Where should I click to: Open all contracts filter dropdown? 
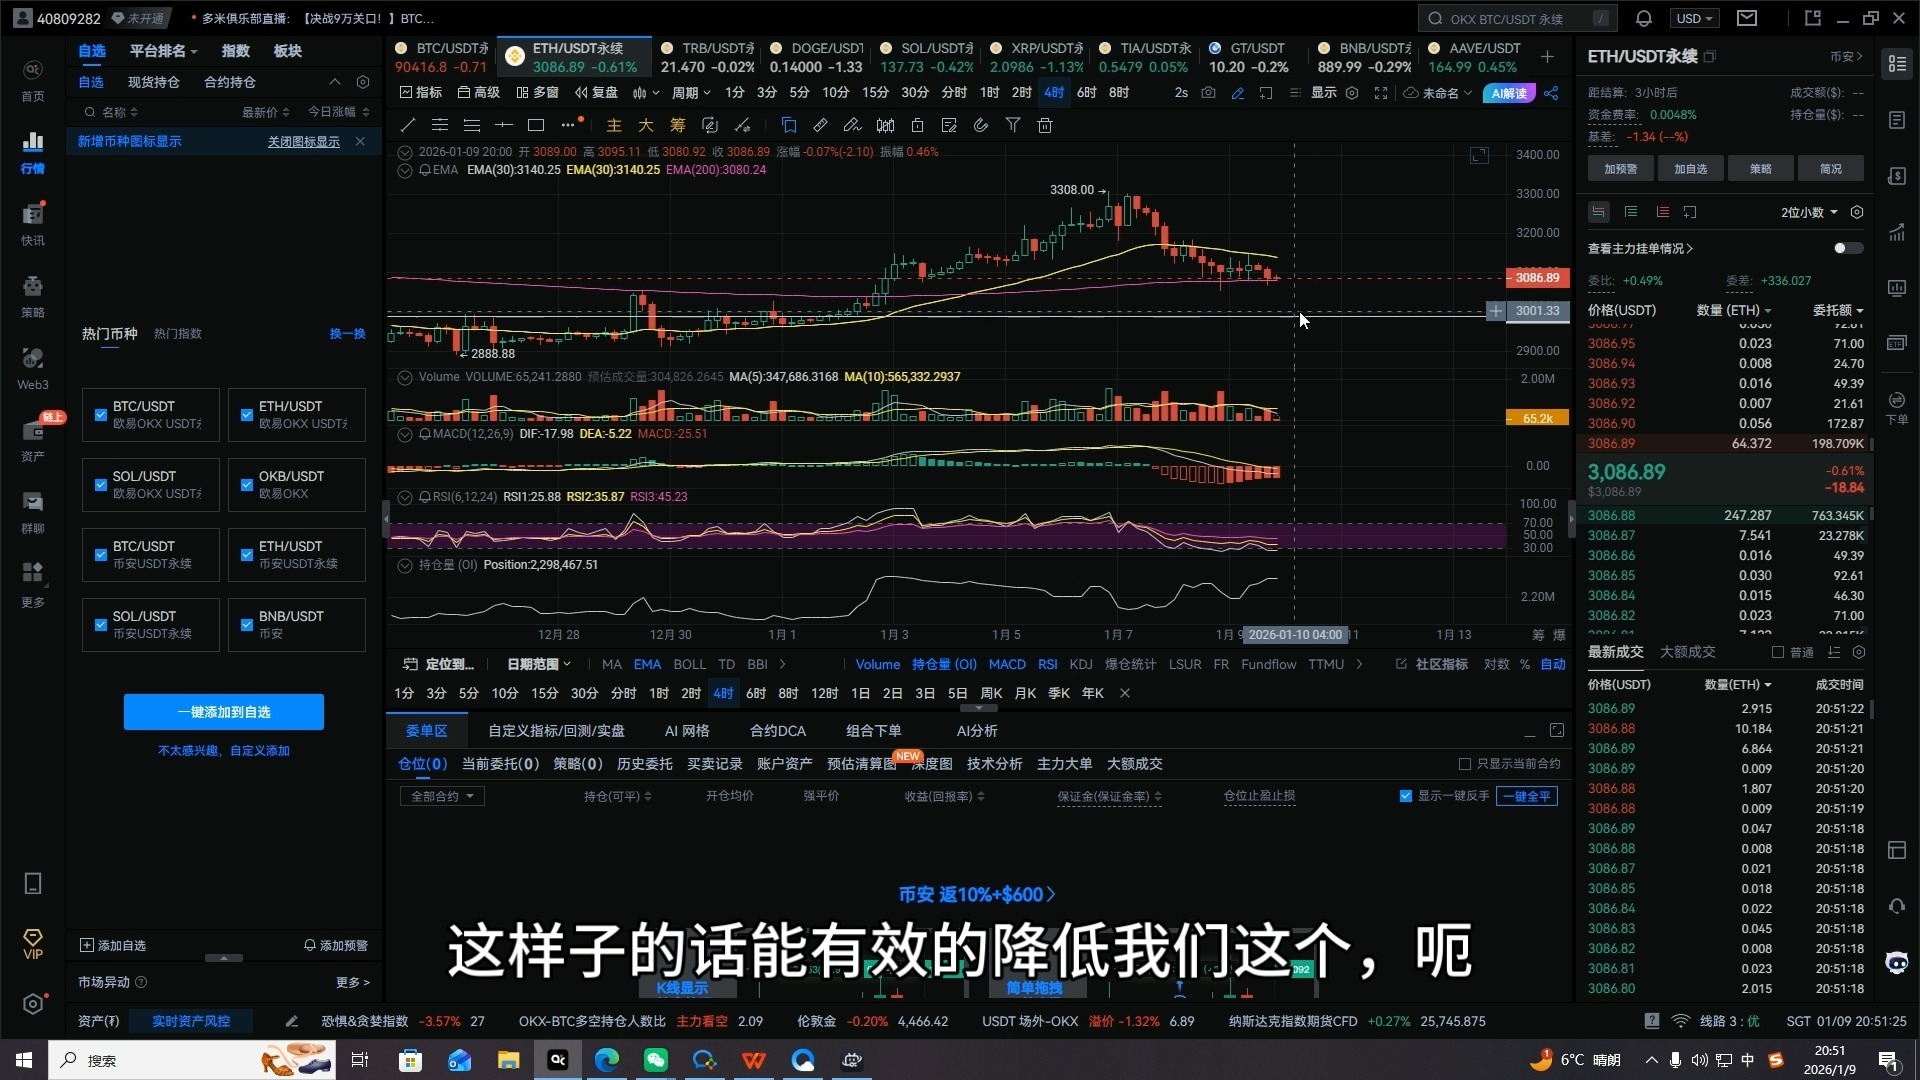tap(442, 796)
